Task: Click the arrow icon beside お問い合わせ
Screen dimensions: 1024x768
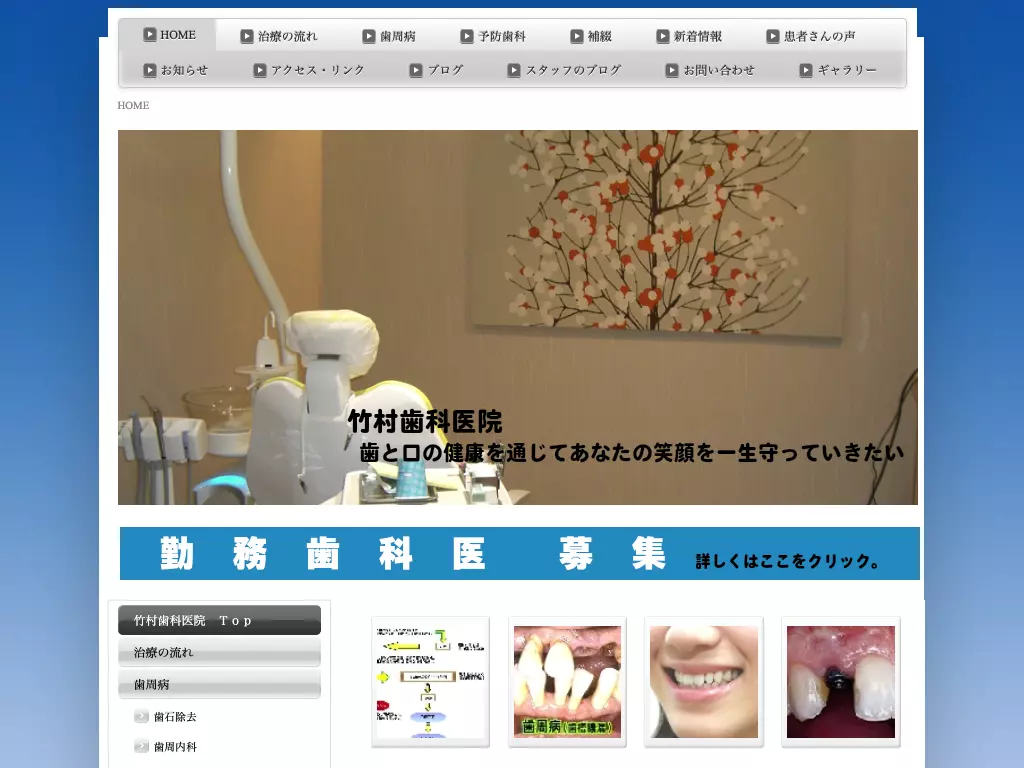Action: tap(672, 70)
